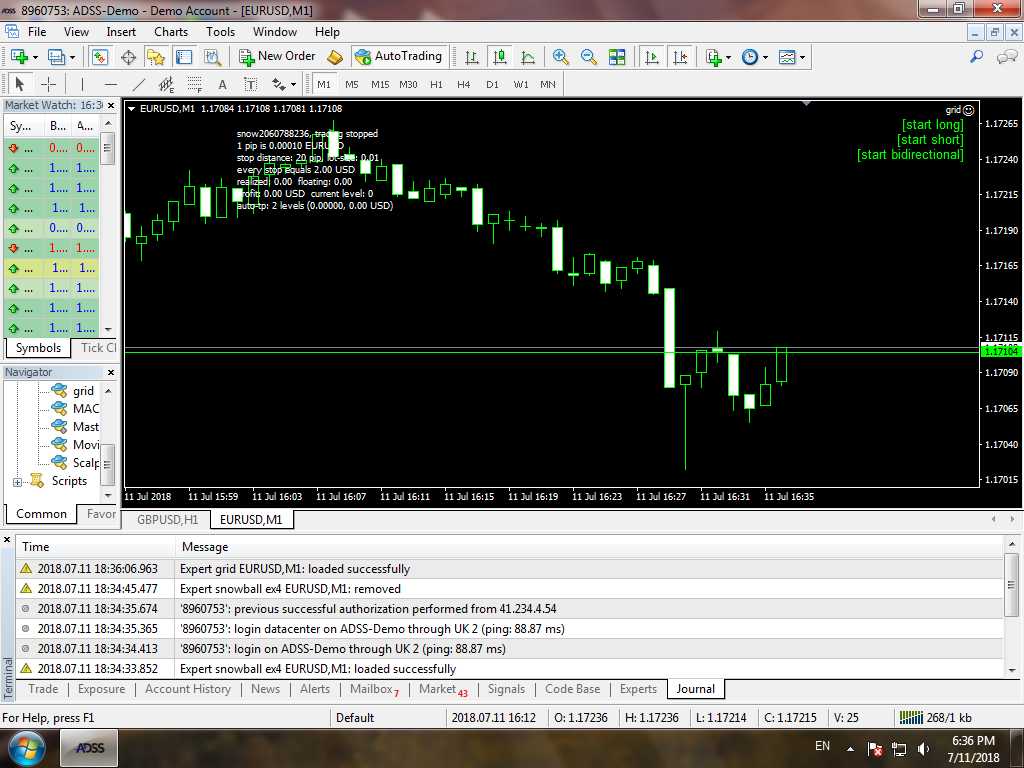1024x768 pixels.
Task: Toggle the AutoTrading button
Action: [x=399, y=57]
